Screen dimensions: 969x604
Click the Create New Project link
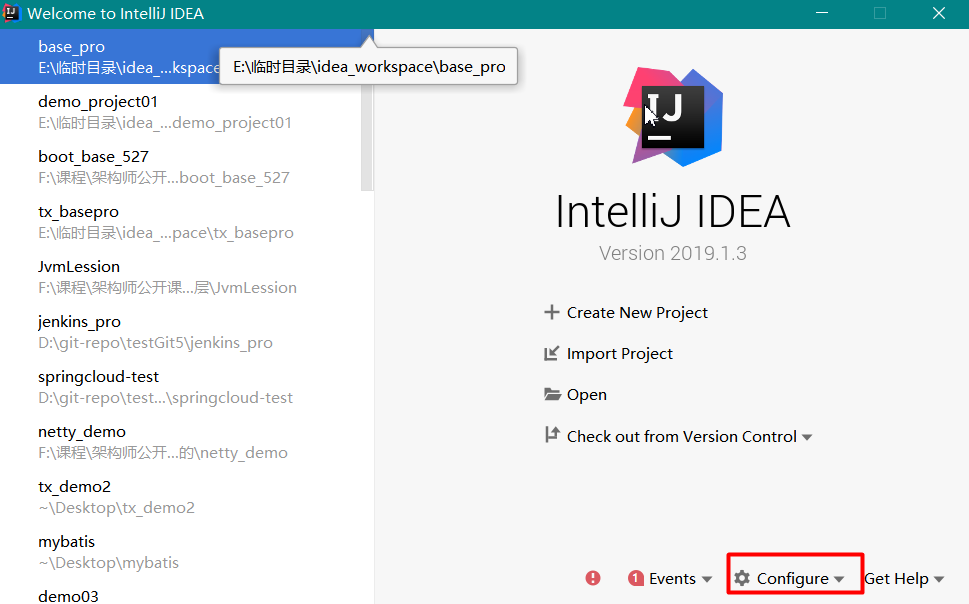(637, 313)
